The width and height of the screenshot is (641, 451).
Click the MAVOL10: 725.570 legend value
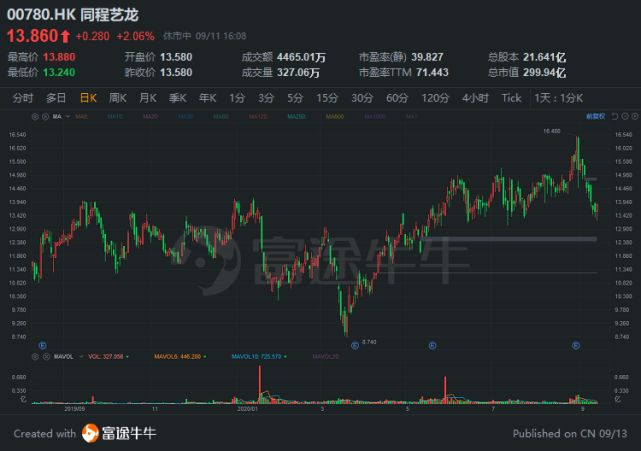pos(256,357)
